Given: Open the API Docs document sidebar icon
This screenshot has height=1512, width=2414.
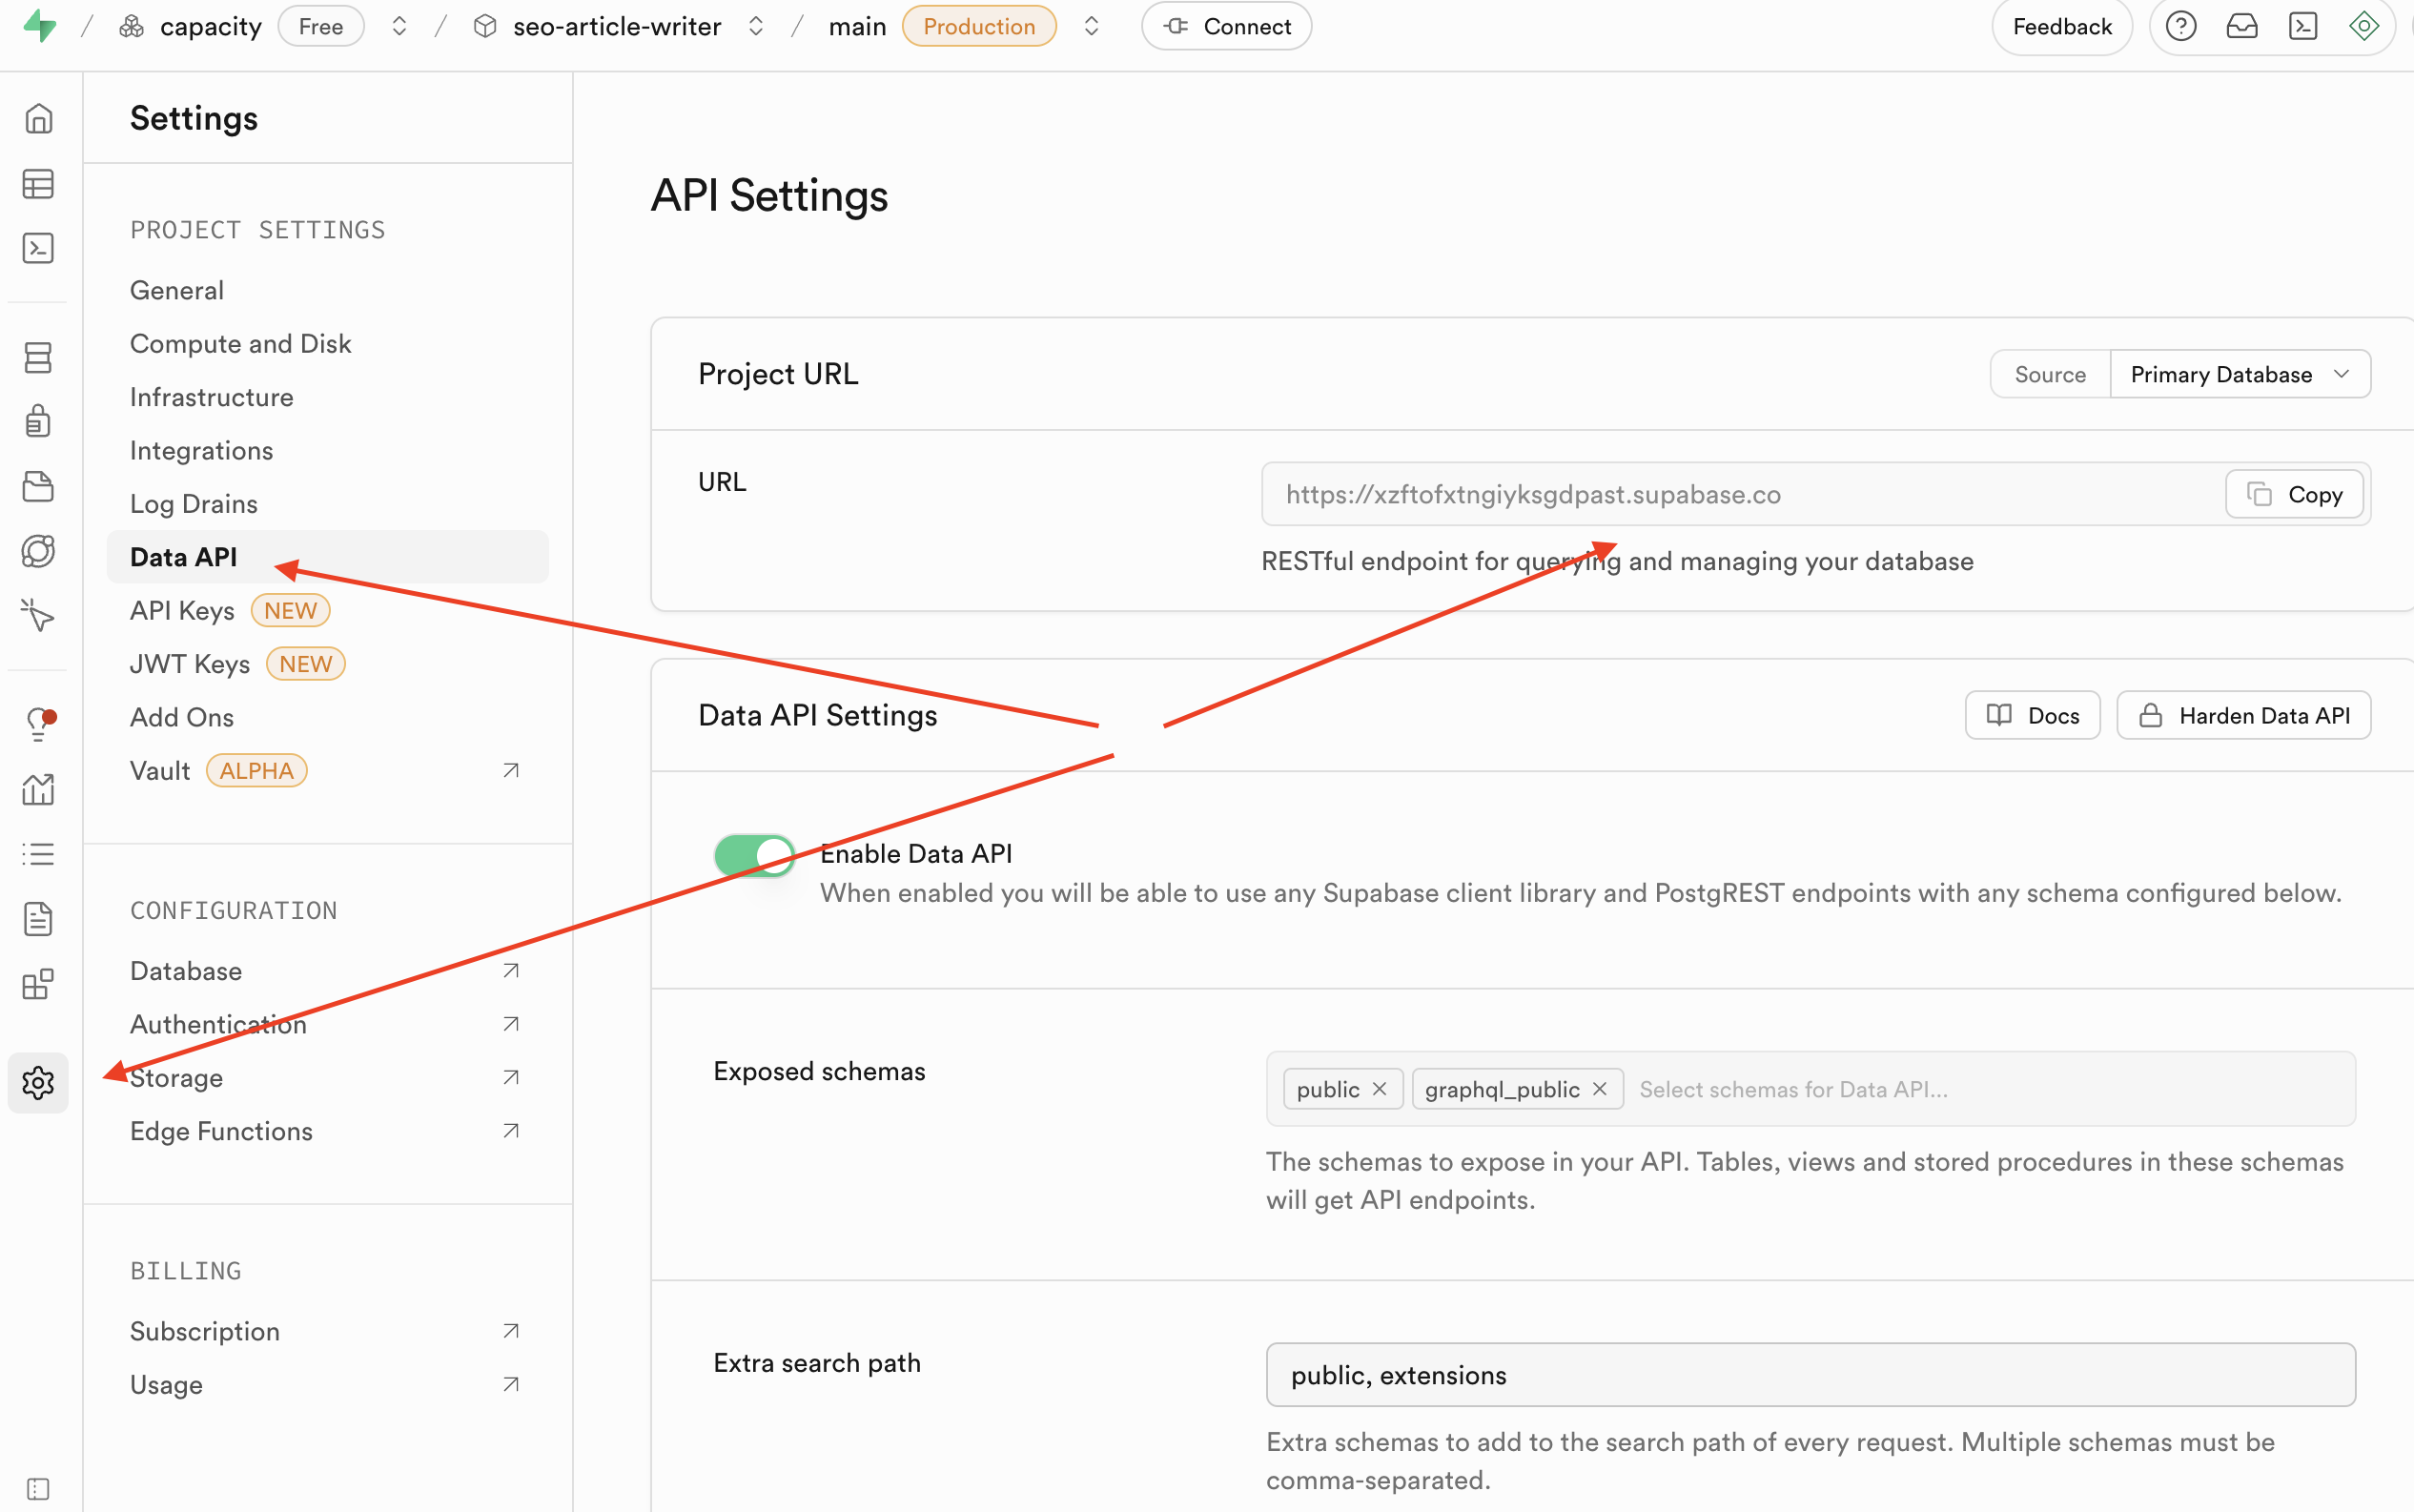Looking at the screenshot, I should [38, 918].
